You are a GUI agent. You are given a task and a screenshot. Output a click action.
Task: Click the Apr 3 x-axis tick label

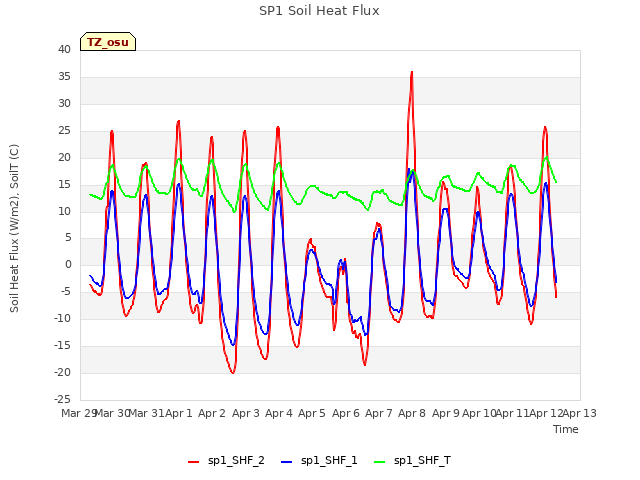pyautogui.click(x=246, y=413)
